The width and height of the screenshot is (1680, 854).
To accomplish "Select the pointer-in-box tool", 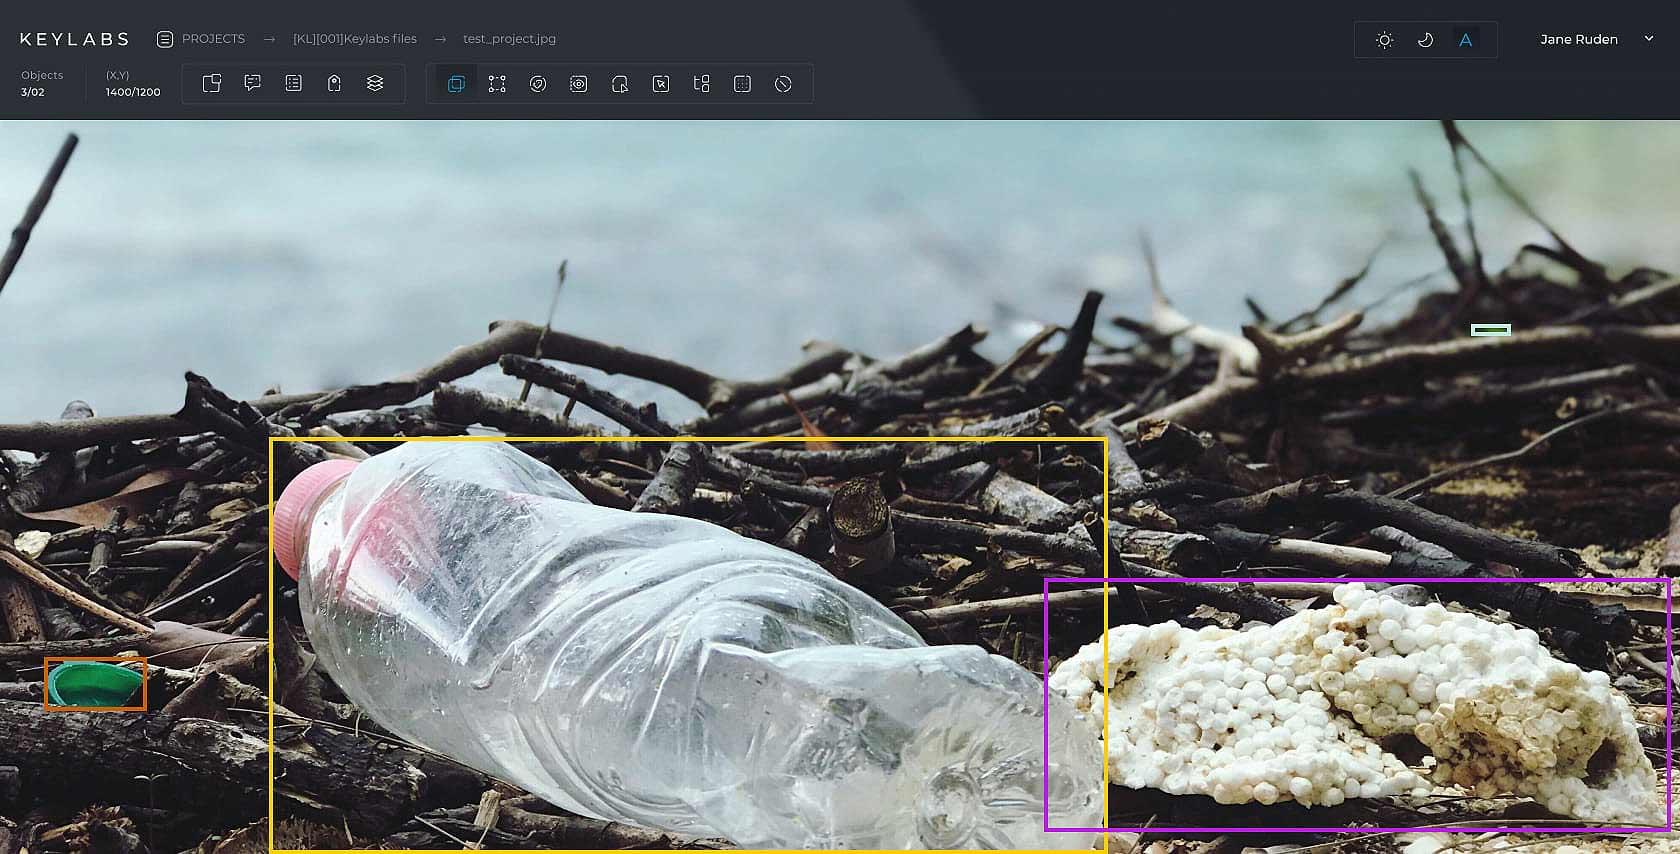I will (660, 84).
